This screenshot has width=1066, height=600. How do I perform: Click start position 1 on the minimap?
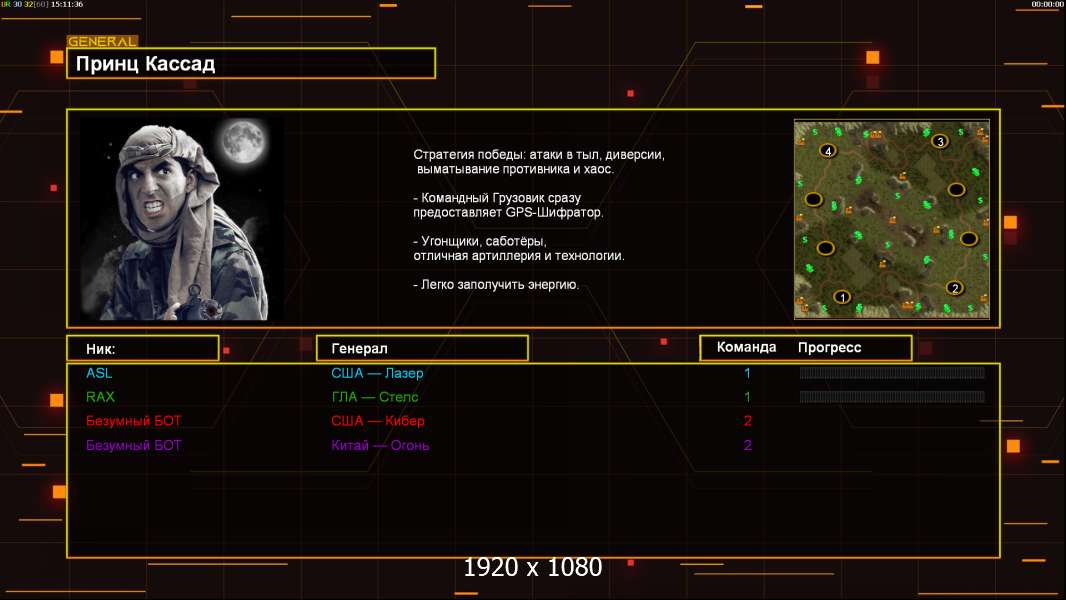point(842,297)
